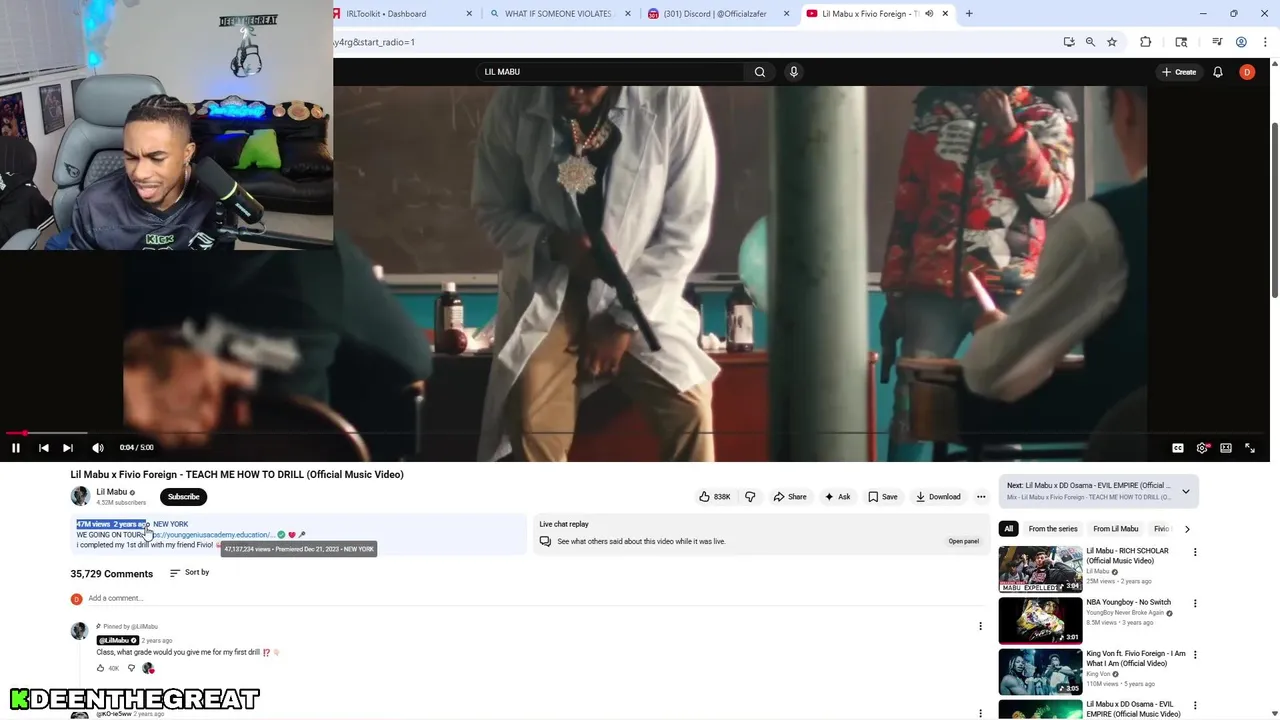Open options for RICH SCHOLAR suggestion
Viewport: 1280px width, 720px height.
coord(1194,552)
